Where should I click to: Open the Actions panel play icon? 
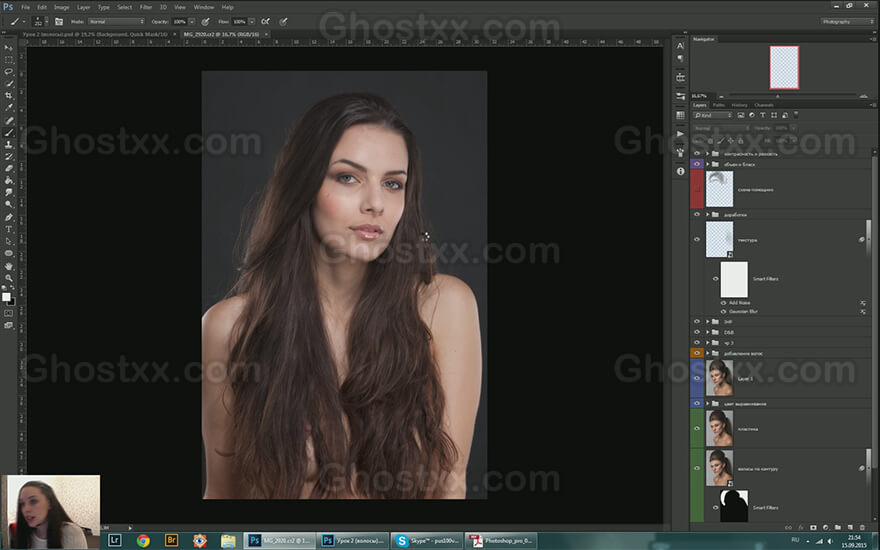[680, 134]
